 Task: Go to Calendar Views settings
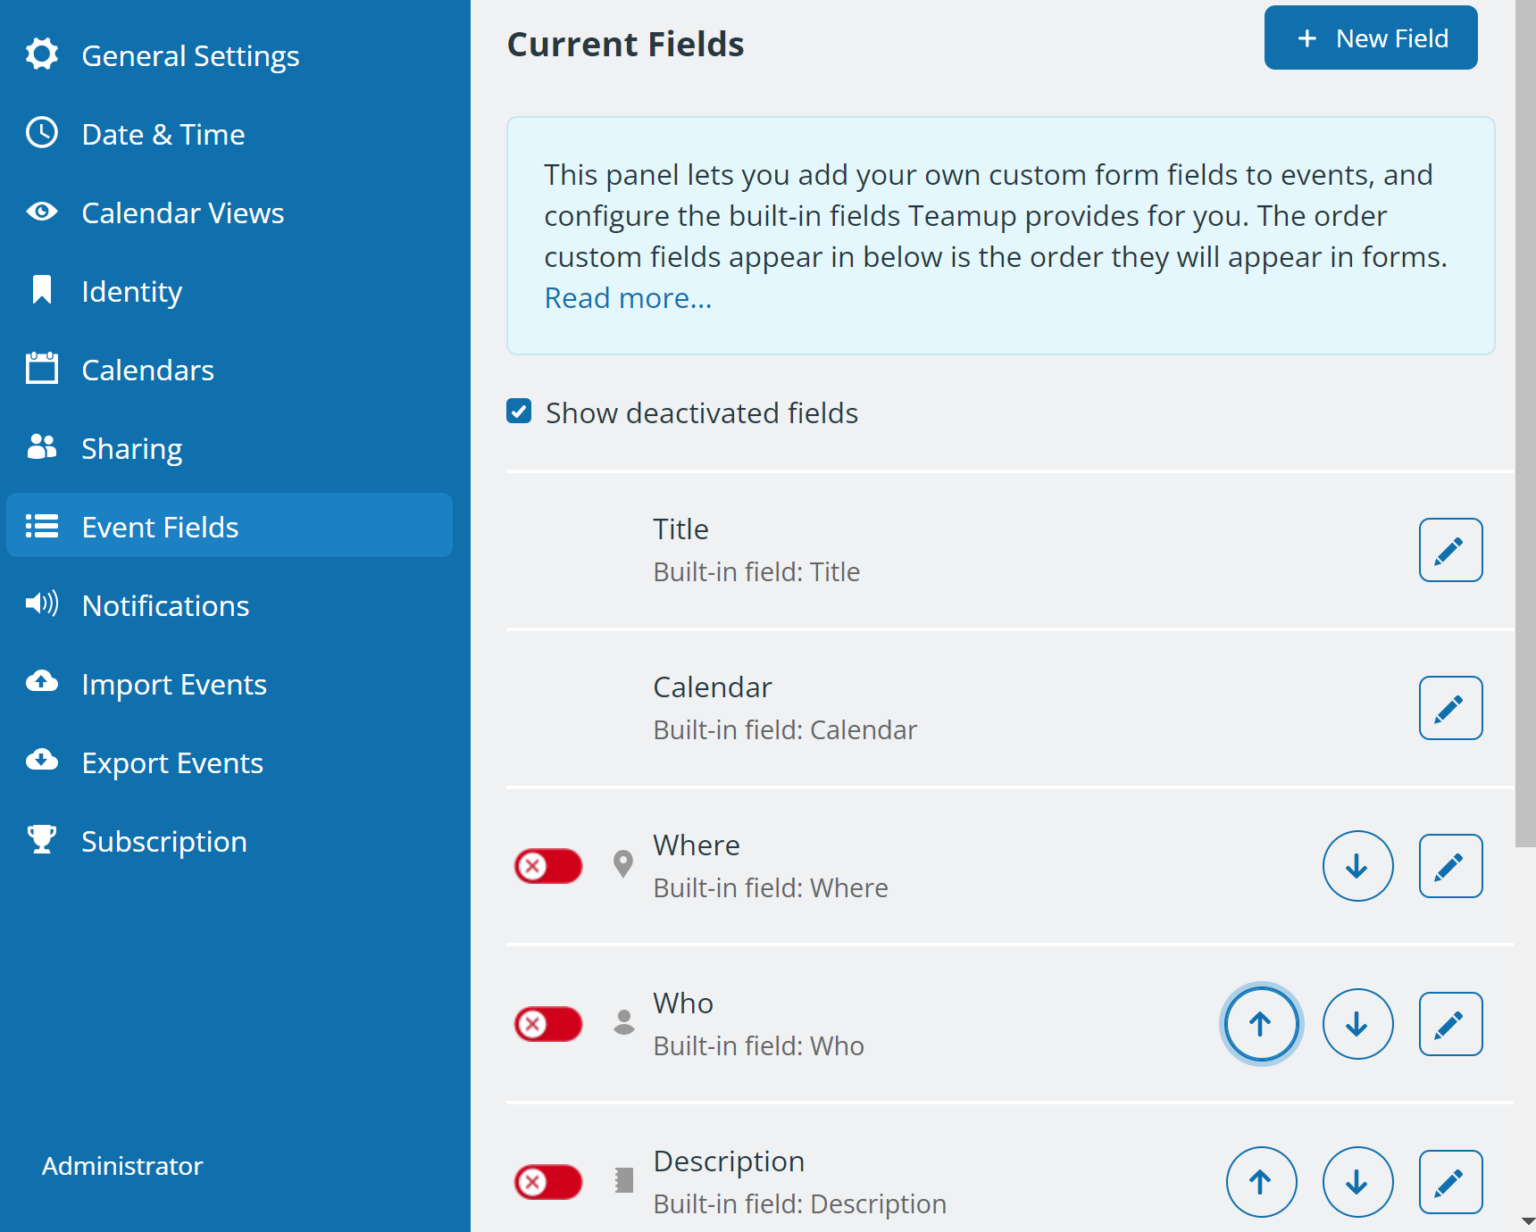coord(182,213)
